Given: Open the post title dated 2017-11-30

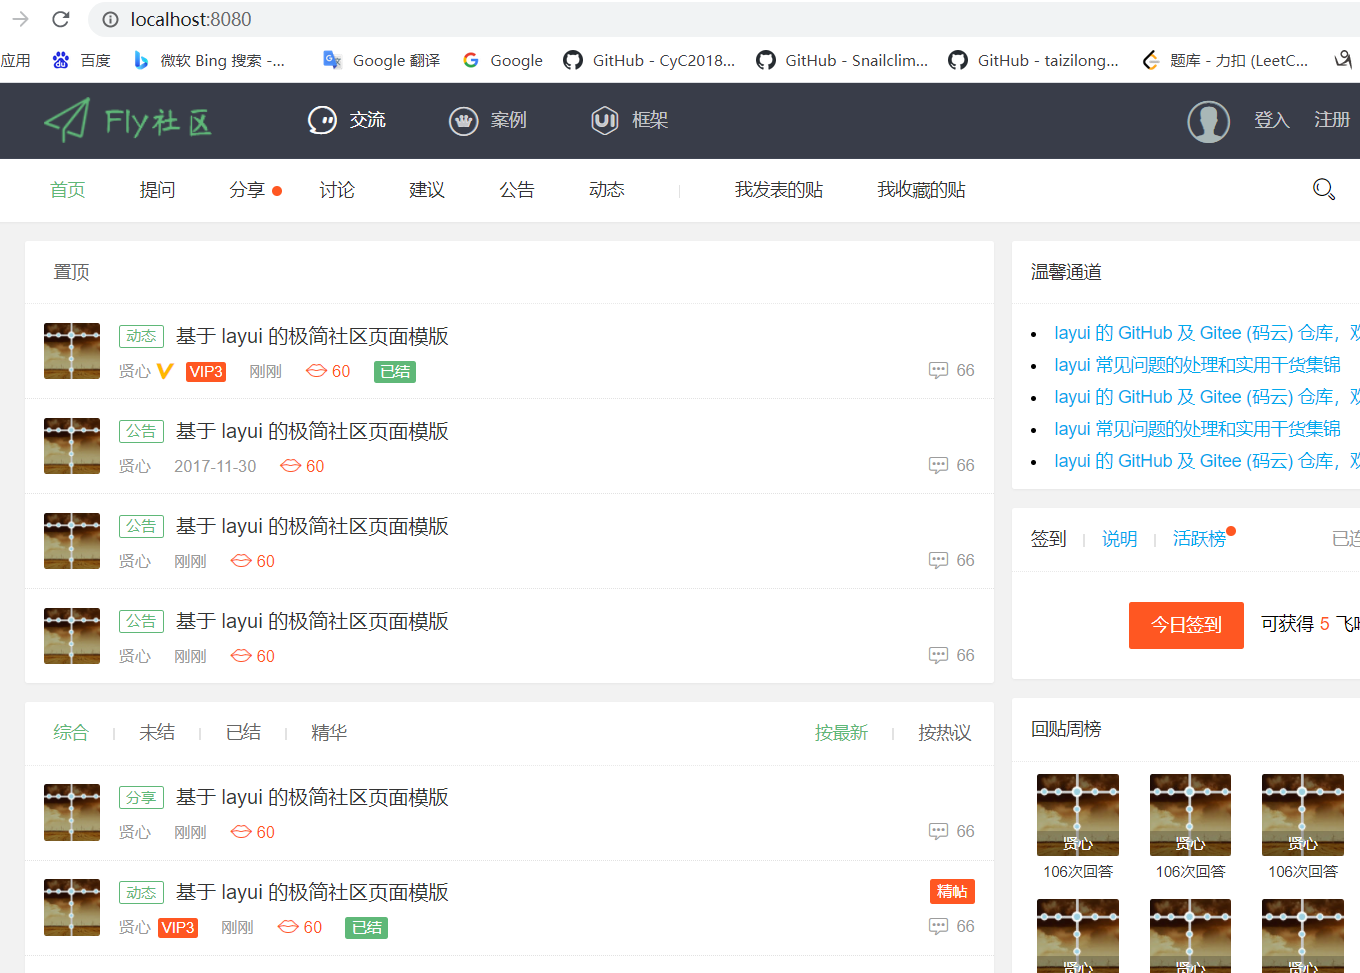Looking at the screenshot, I should coord(312,431).
